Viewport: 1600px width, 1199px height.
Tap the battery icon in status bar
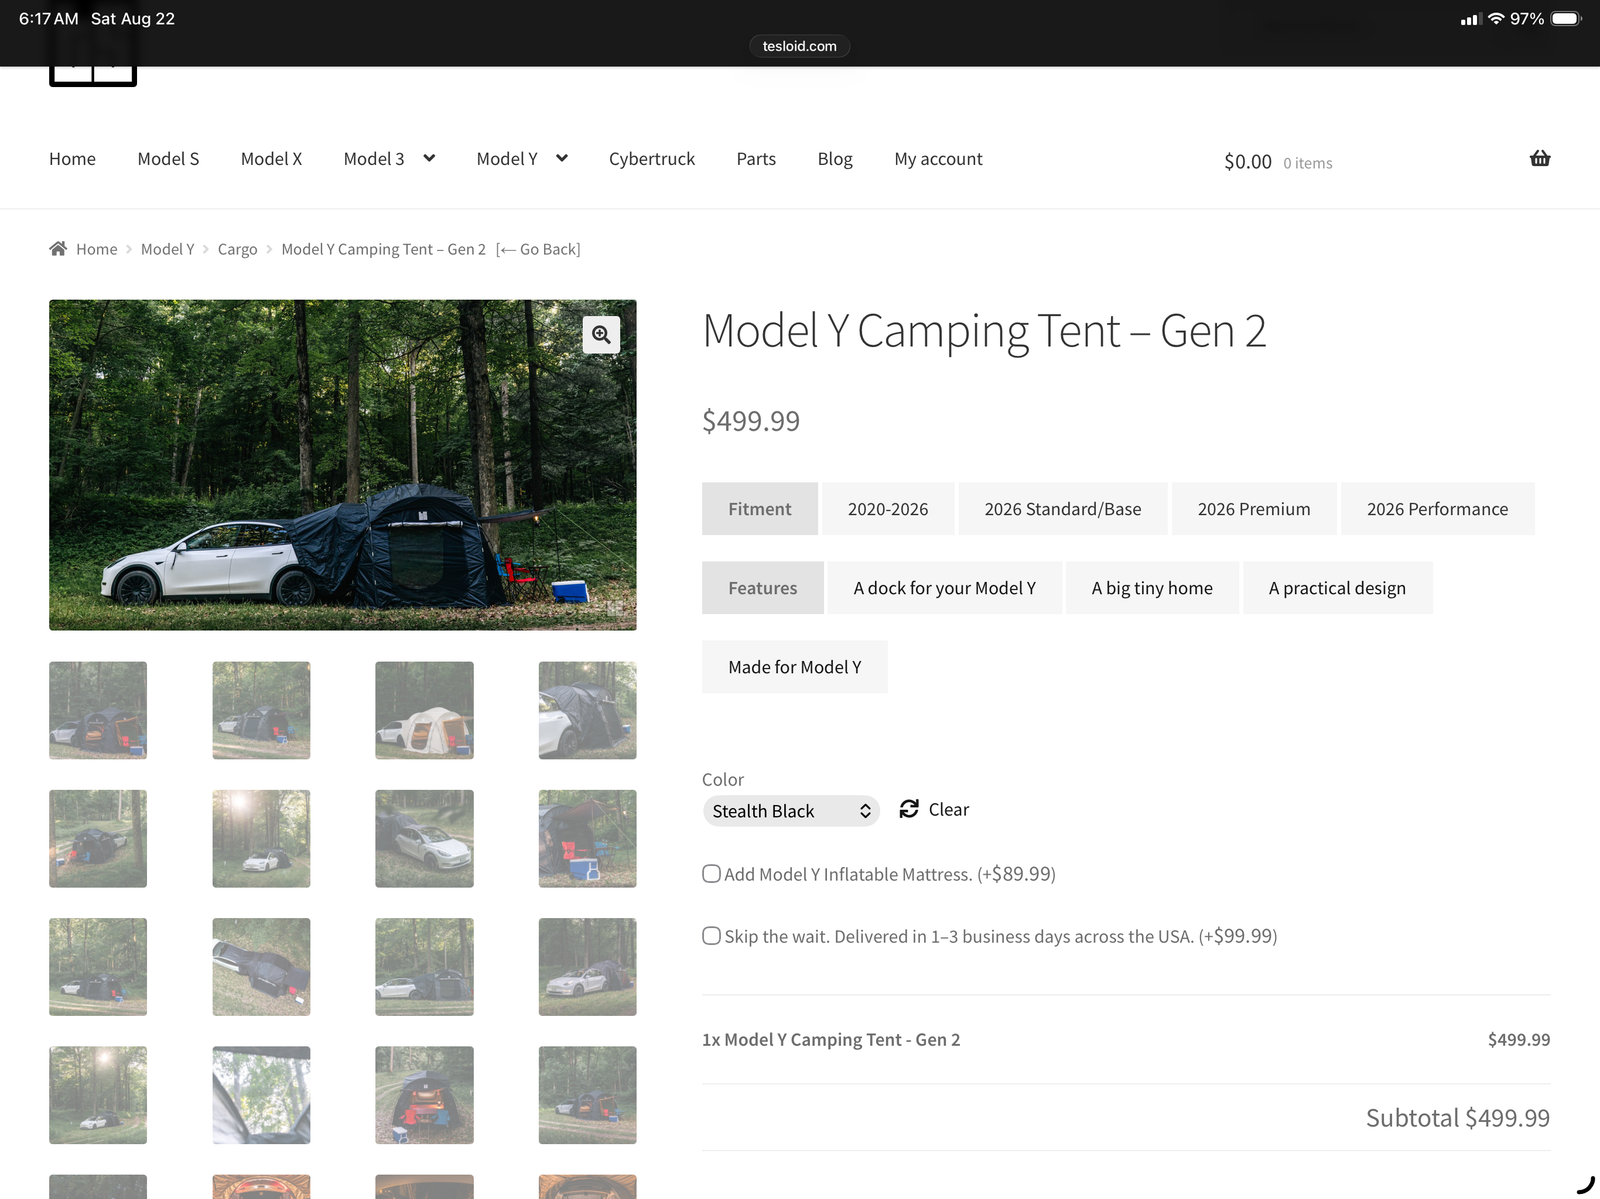point(1566,19)
